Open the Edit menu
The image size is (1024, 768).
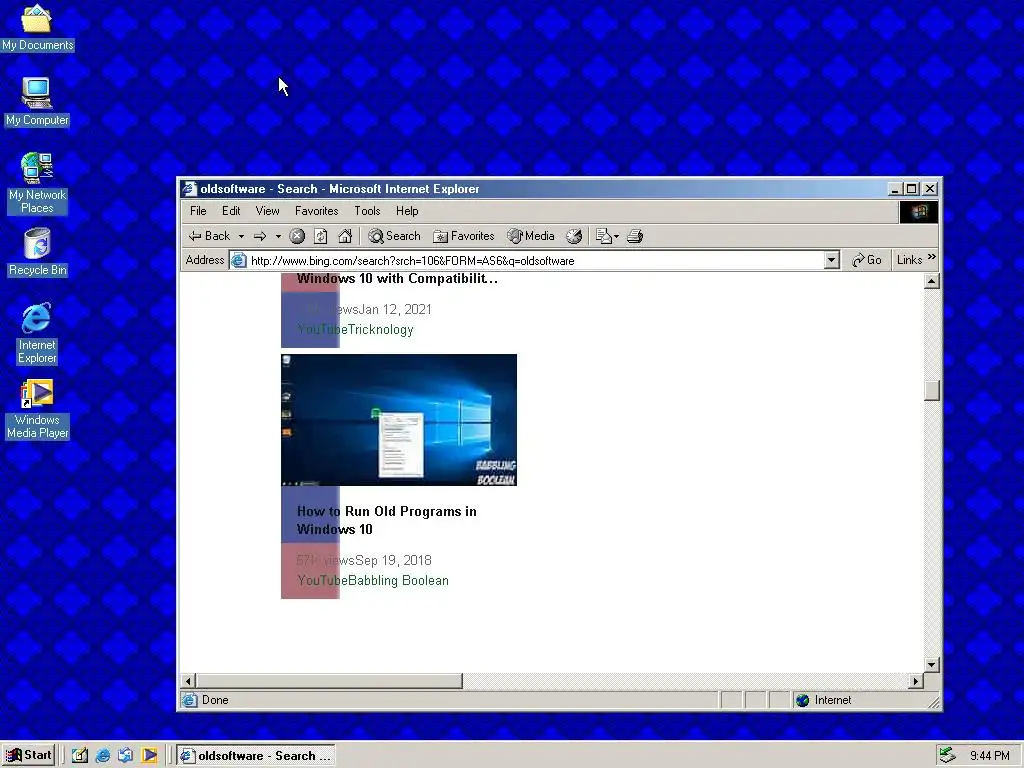231,211
